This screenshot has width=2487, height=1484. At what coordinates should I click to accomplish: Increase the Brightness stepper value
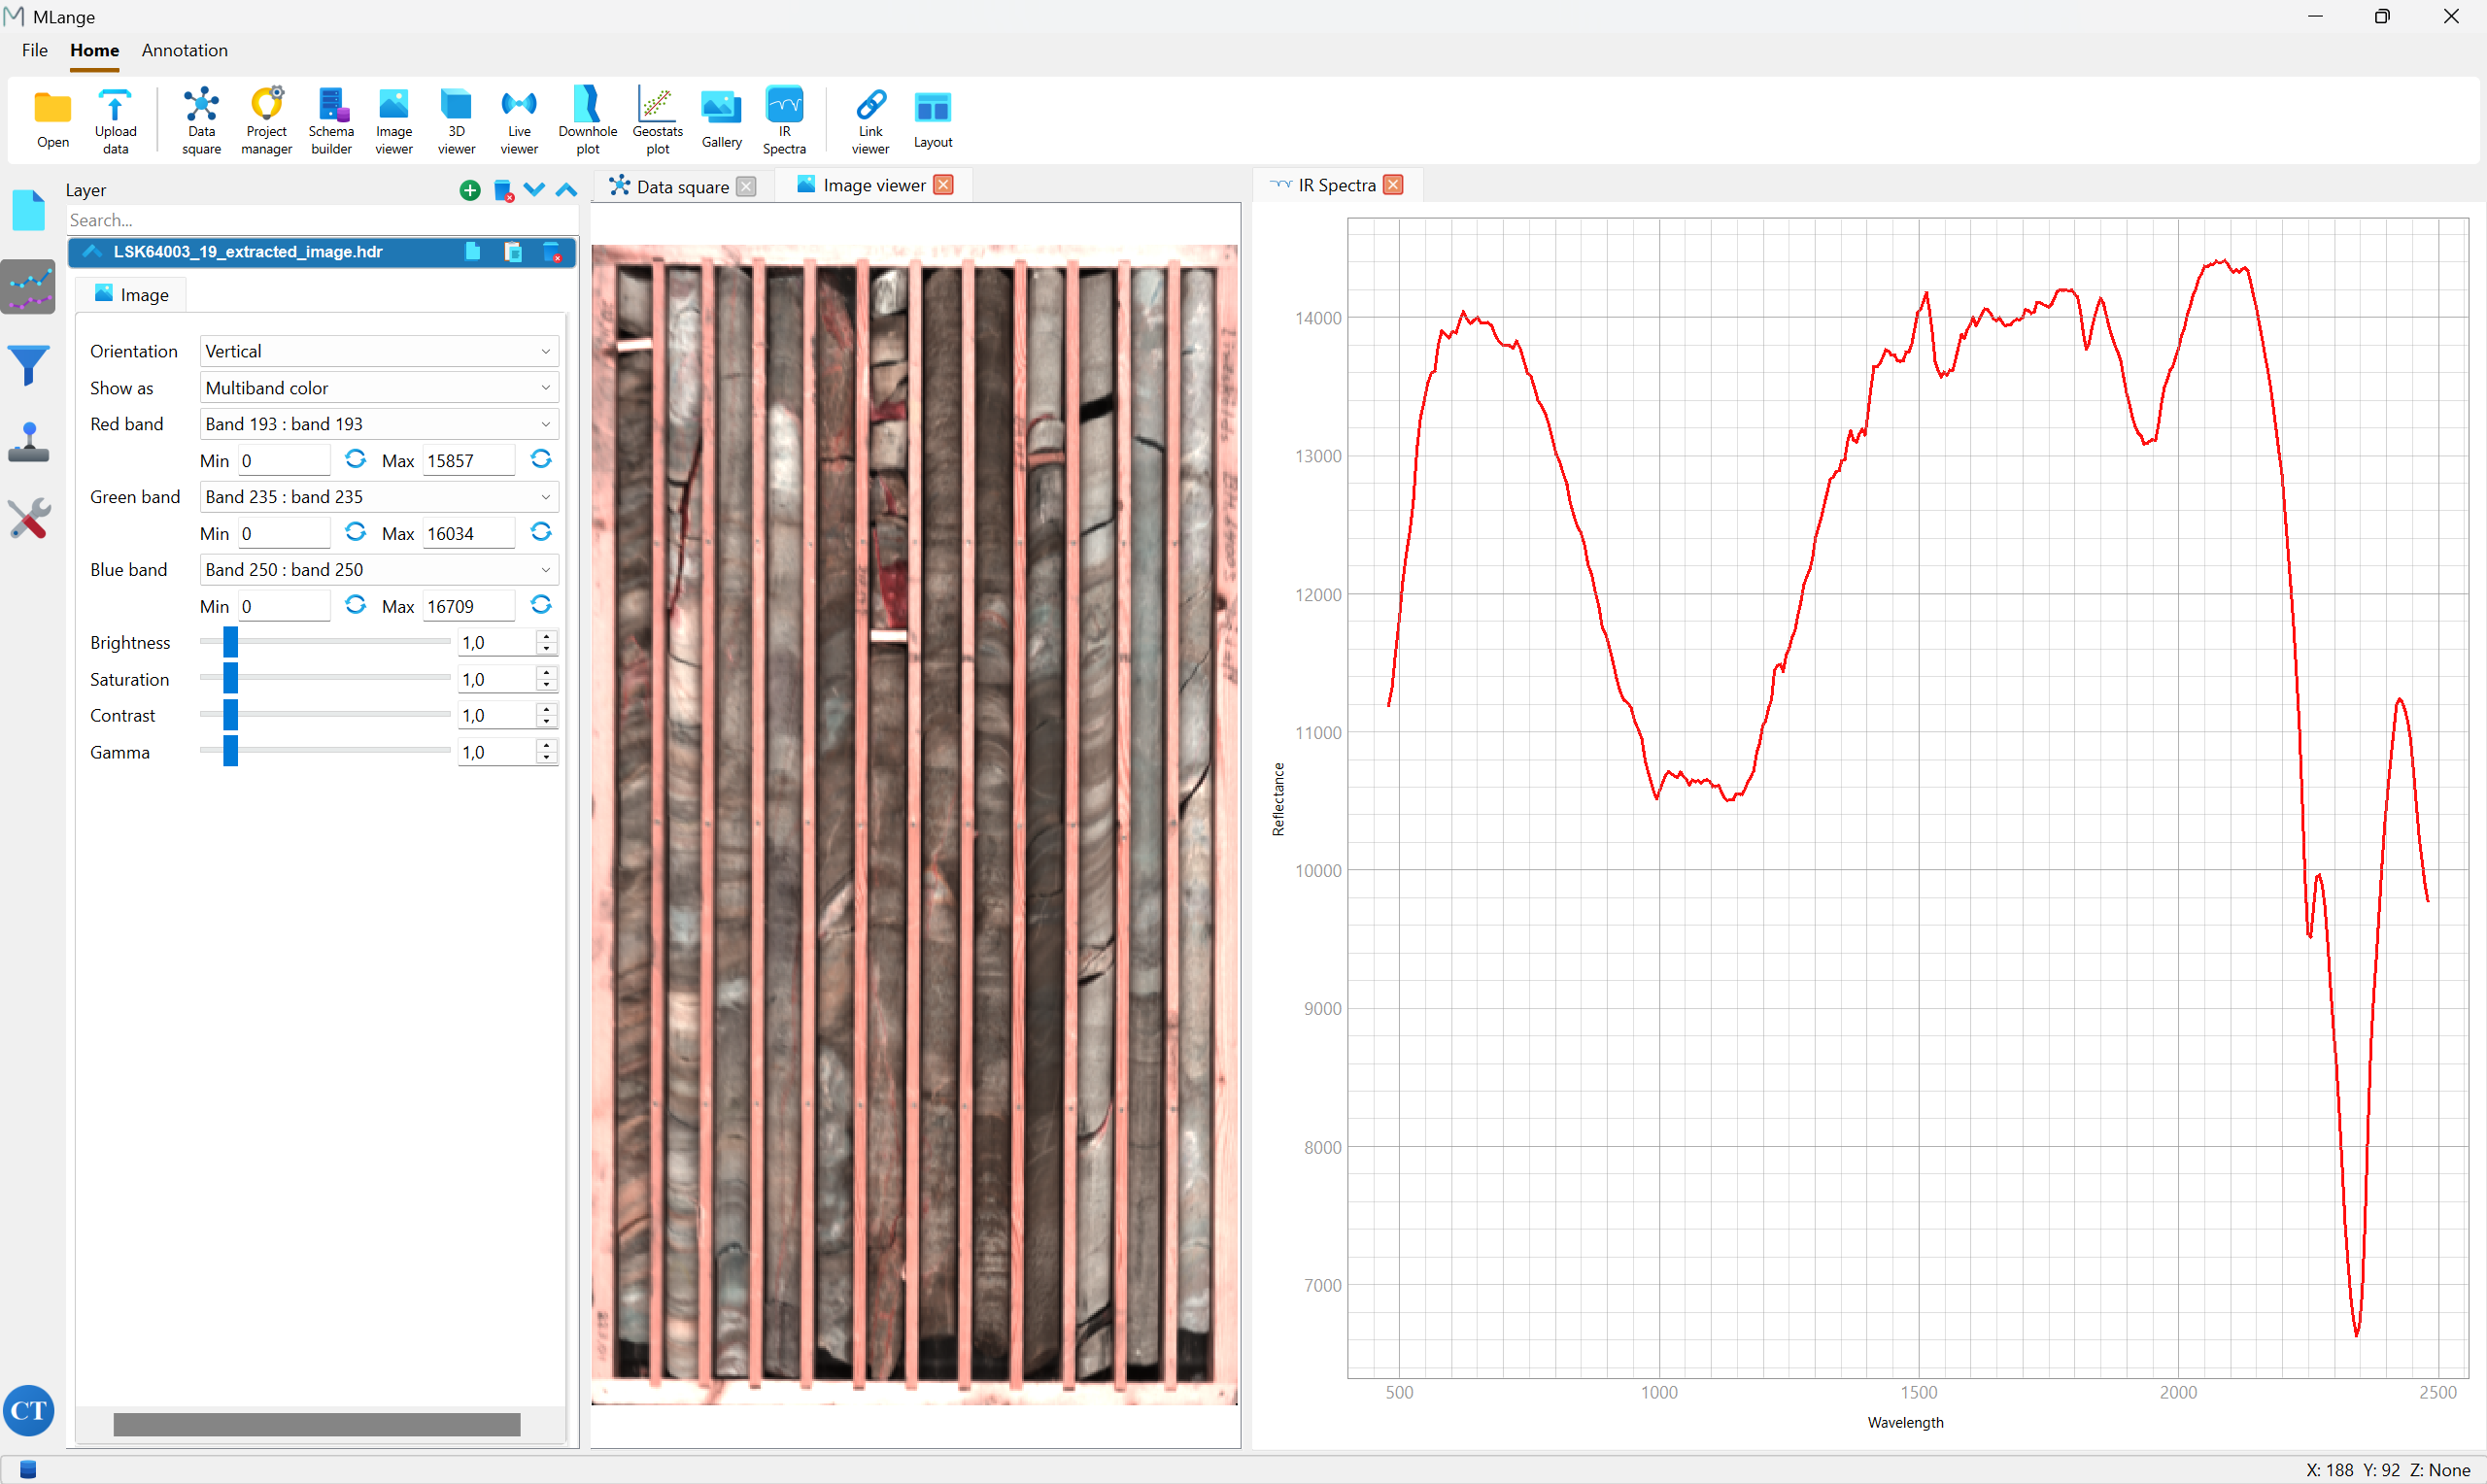546,636
